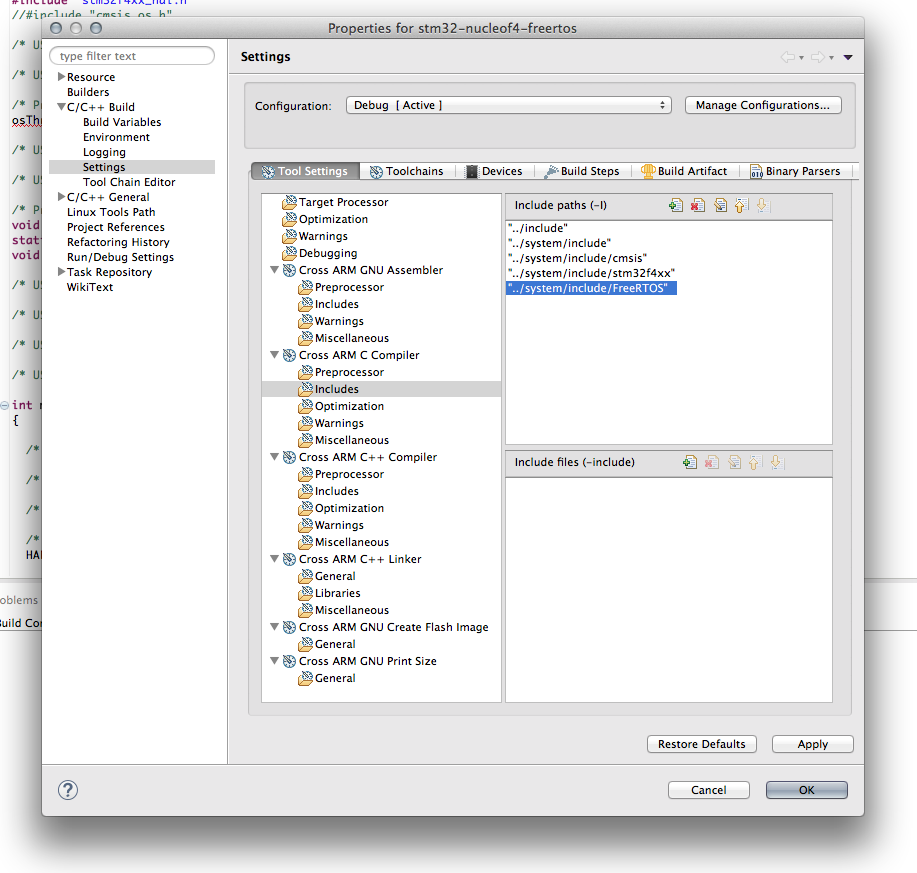Select WikiText in the sidebar
The height and width of the screenshot is (873, 917).
click(x=90, y=287)
